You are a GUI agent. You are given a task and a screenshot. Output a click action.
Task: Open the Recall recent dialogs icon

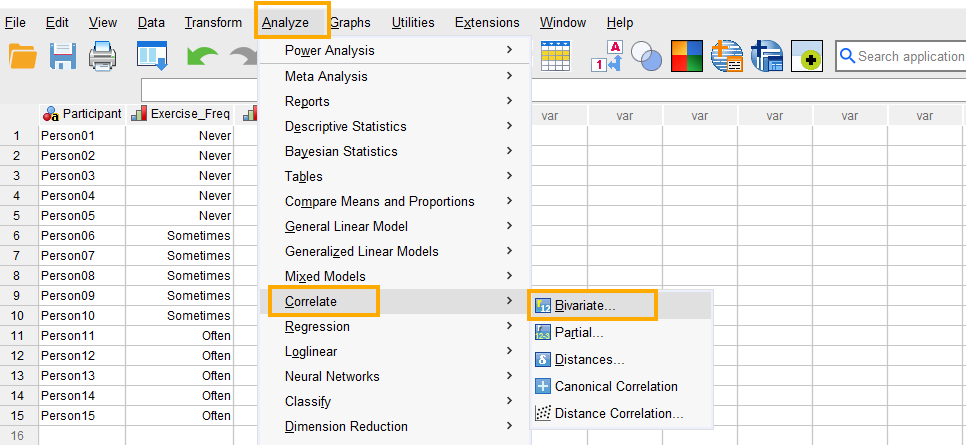[151, 58]
